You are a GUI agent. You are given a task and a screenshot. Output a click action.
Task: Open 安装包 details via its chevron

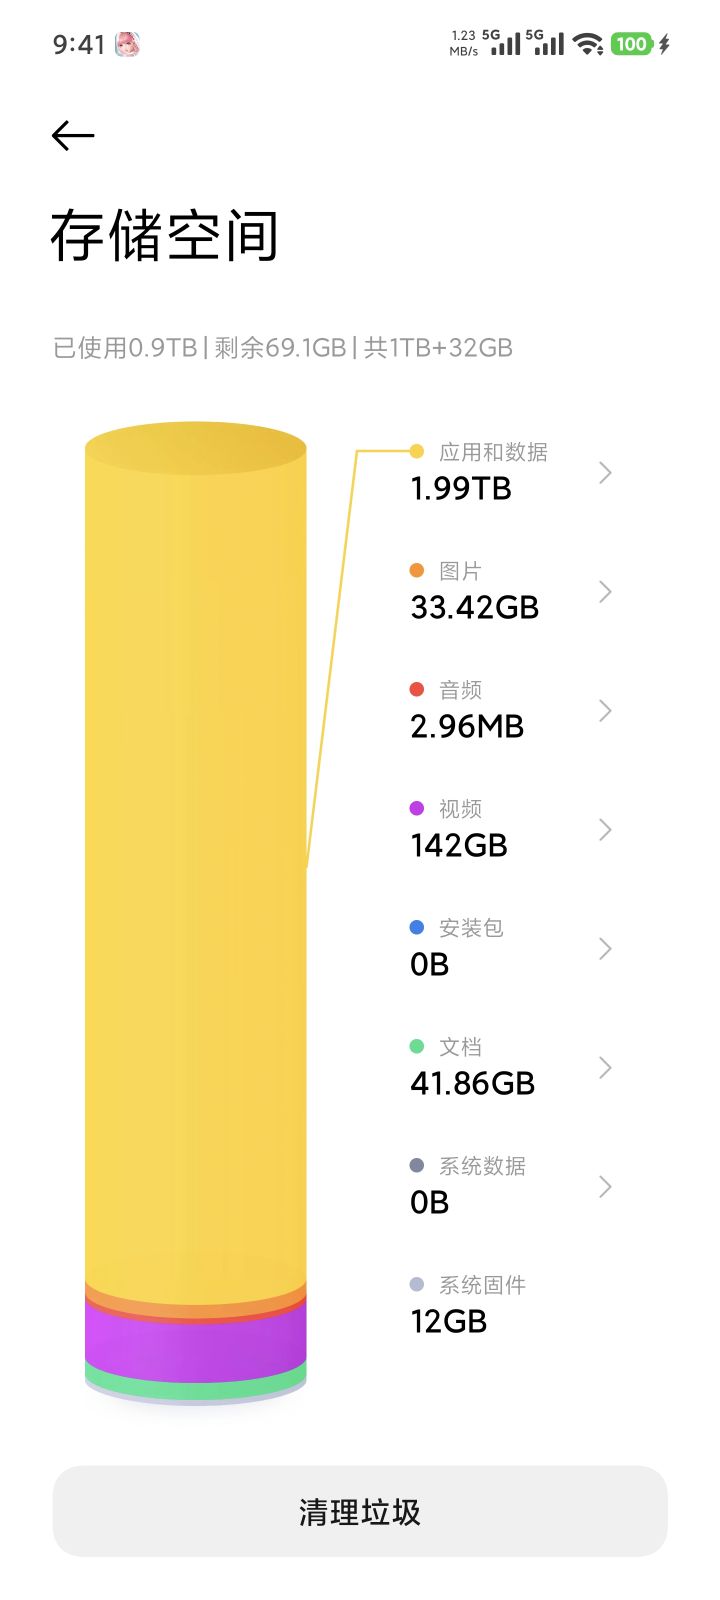(604, 949)
